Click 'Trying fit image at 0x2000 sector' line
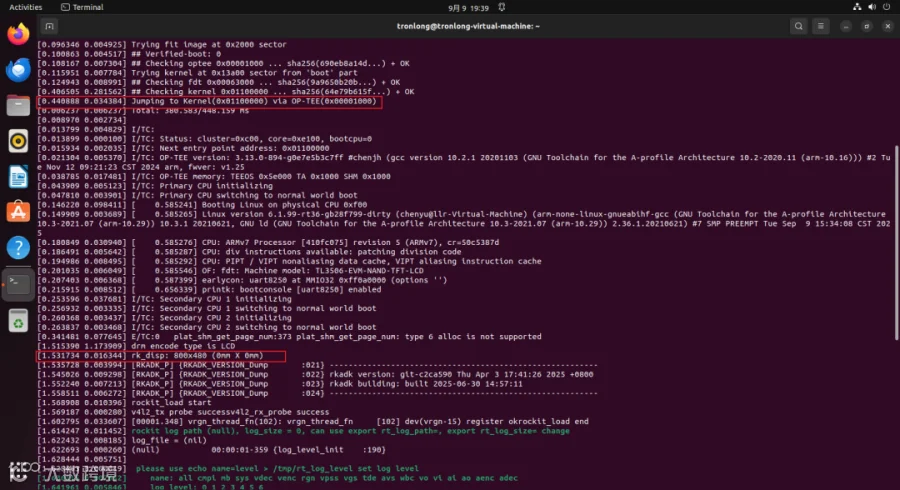The height and width of the screenshot is (490, 900). pyautogui.click(x=162, y=44)
